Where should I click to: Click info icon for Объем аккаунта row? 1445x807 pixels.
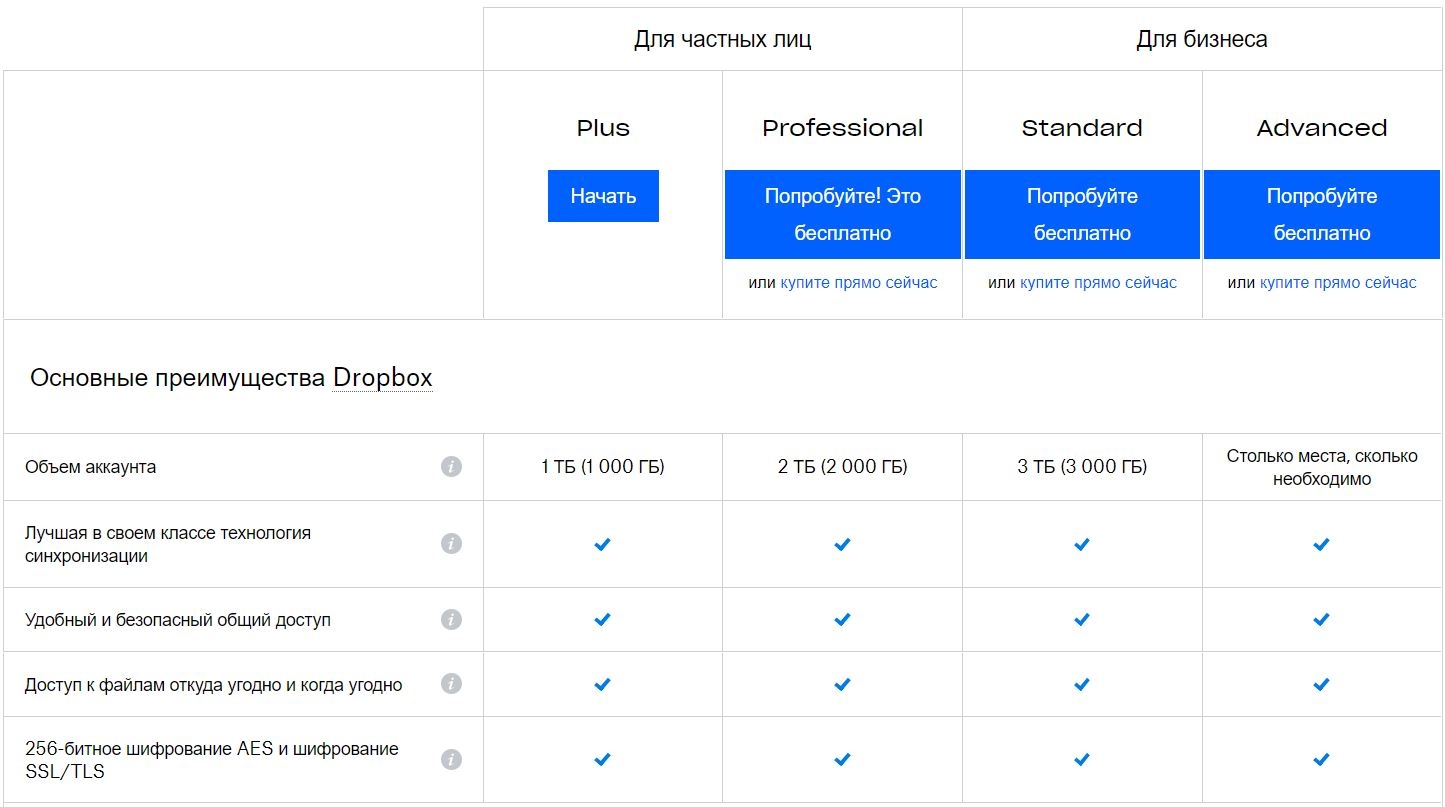point(451,466)
